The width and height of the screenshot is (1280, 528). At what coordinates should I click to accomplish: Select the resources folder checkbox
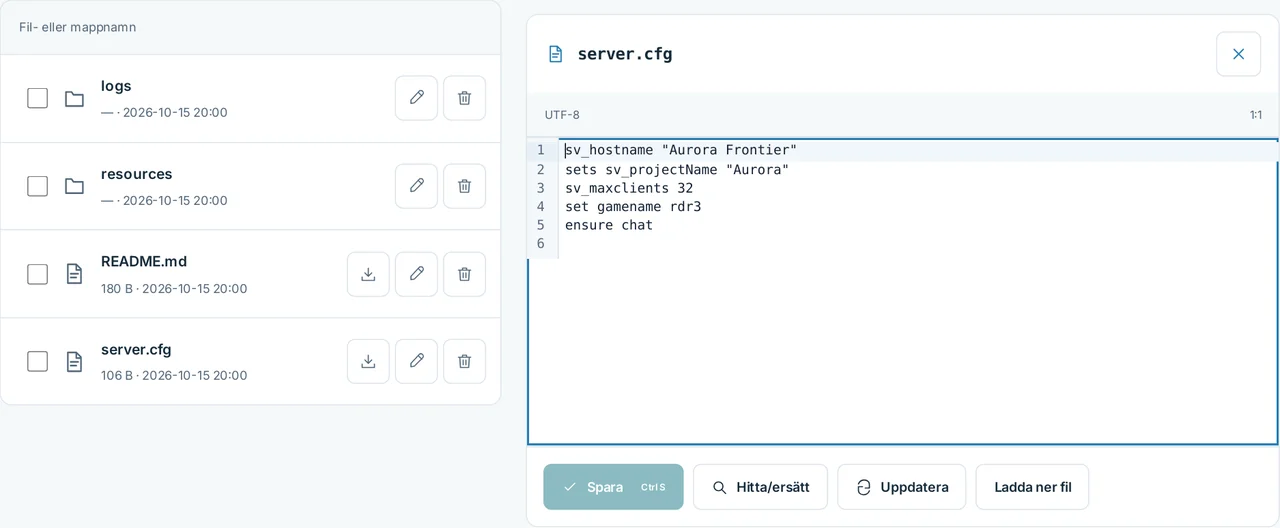click(37, 186)
